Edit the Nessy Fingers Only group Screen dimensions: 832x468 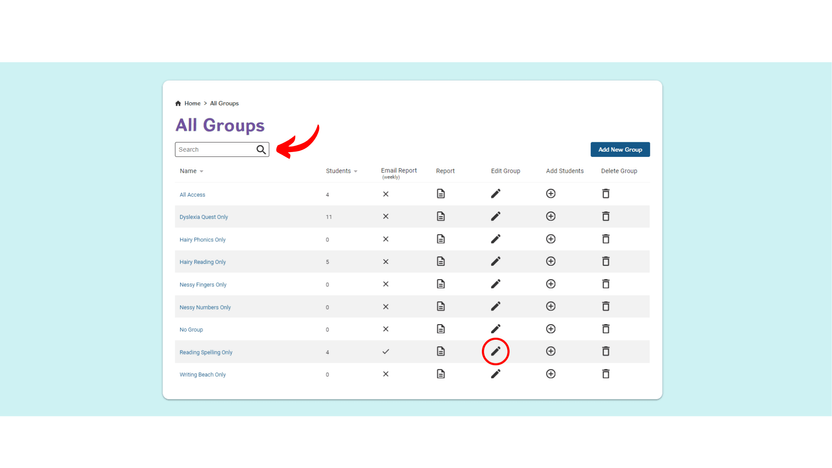tap(496, 284)
